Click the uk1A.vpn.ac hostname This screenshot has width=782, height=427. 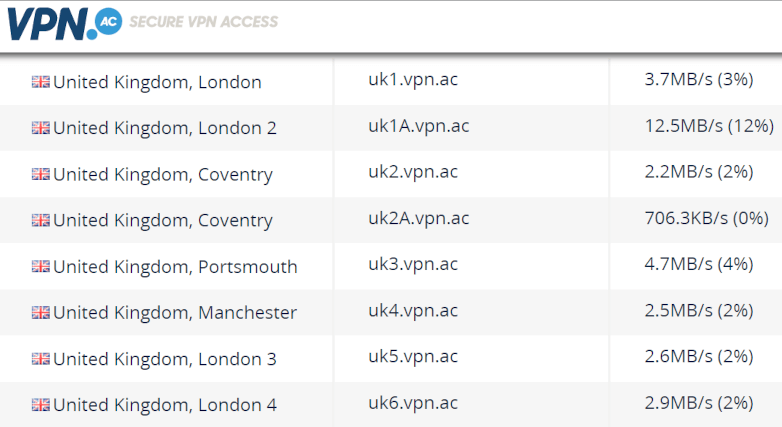(418, 126)
